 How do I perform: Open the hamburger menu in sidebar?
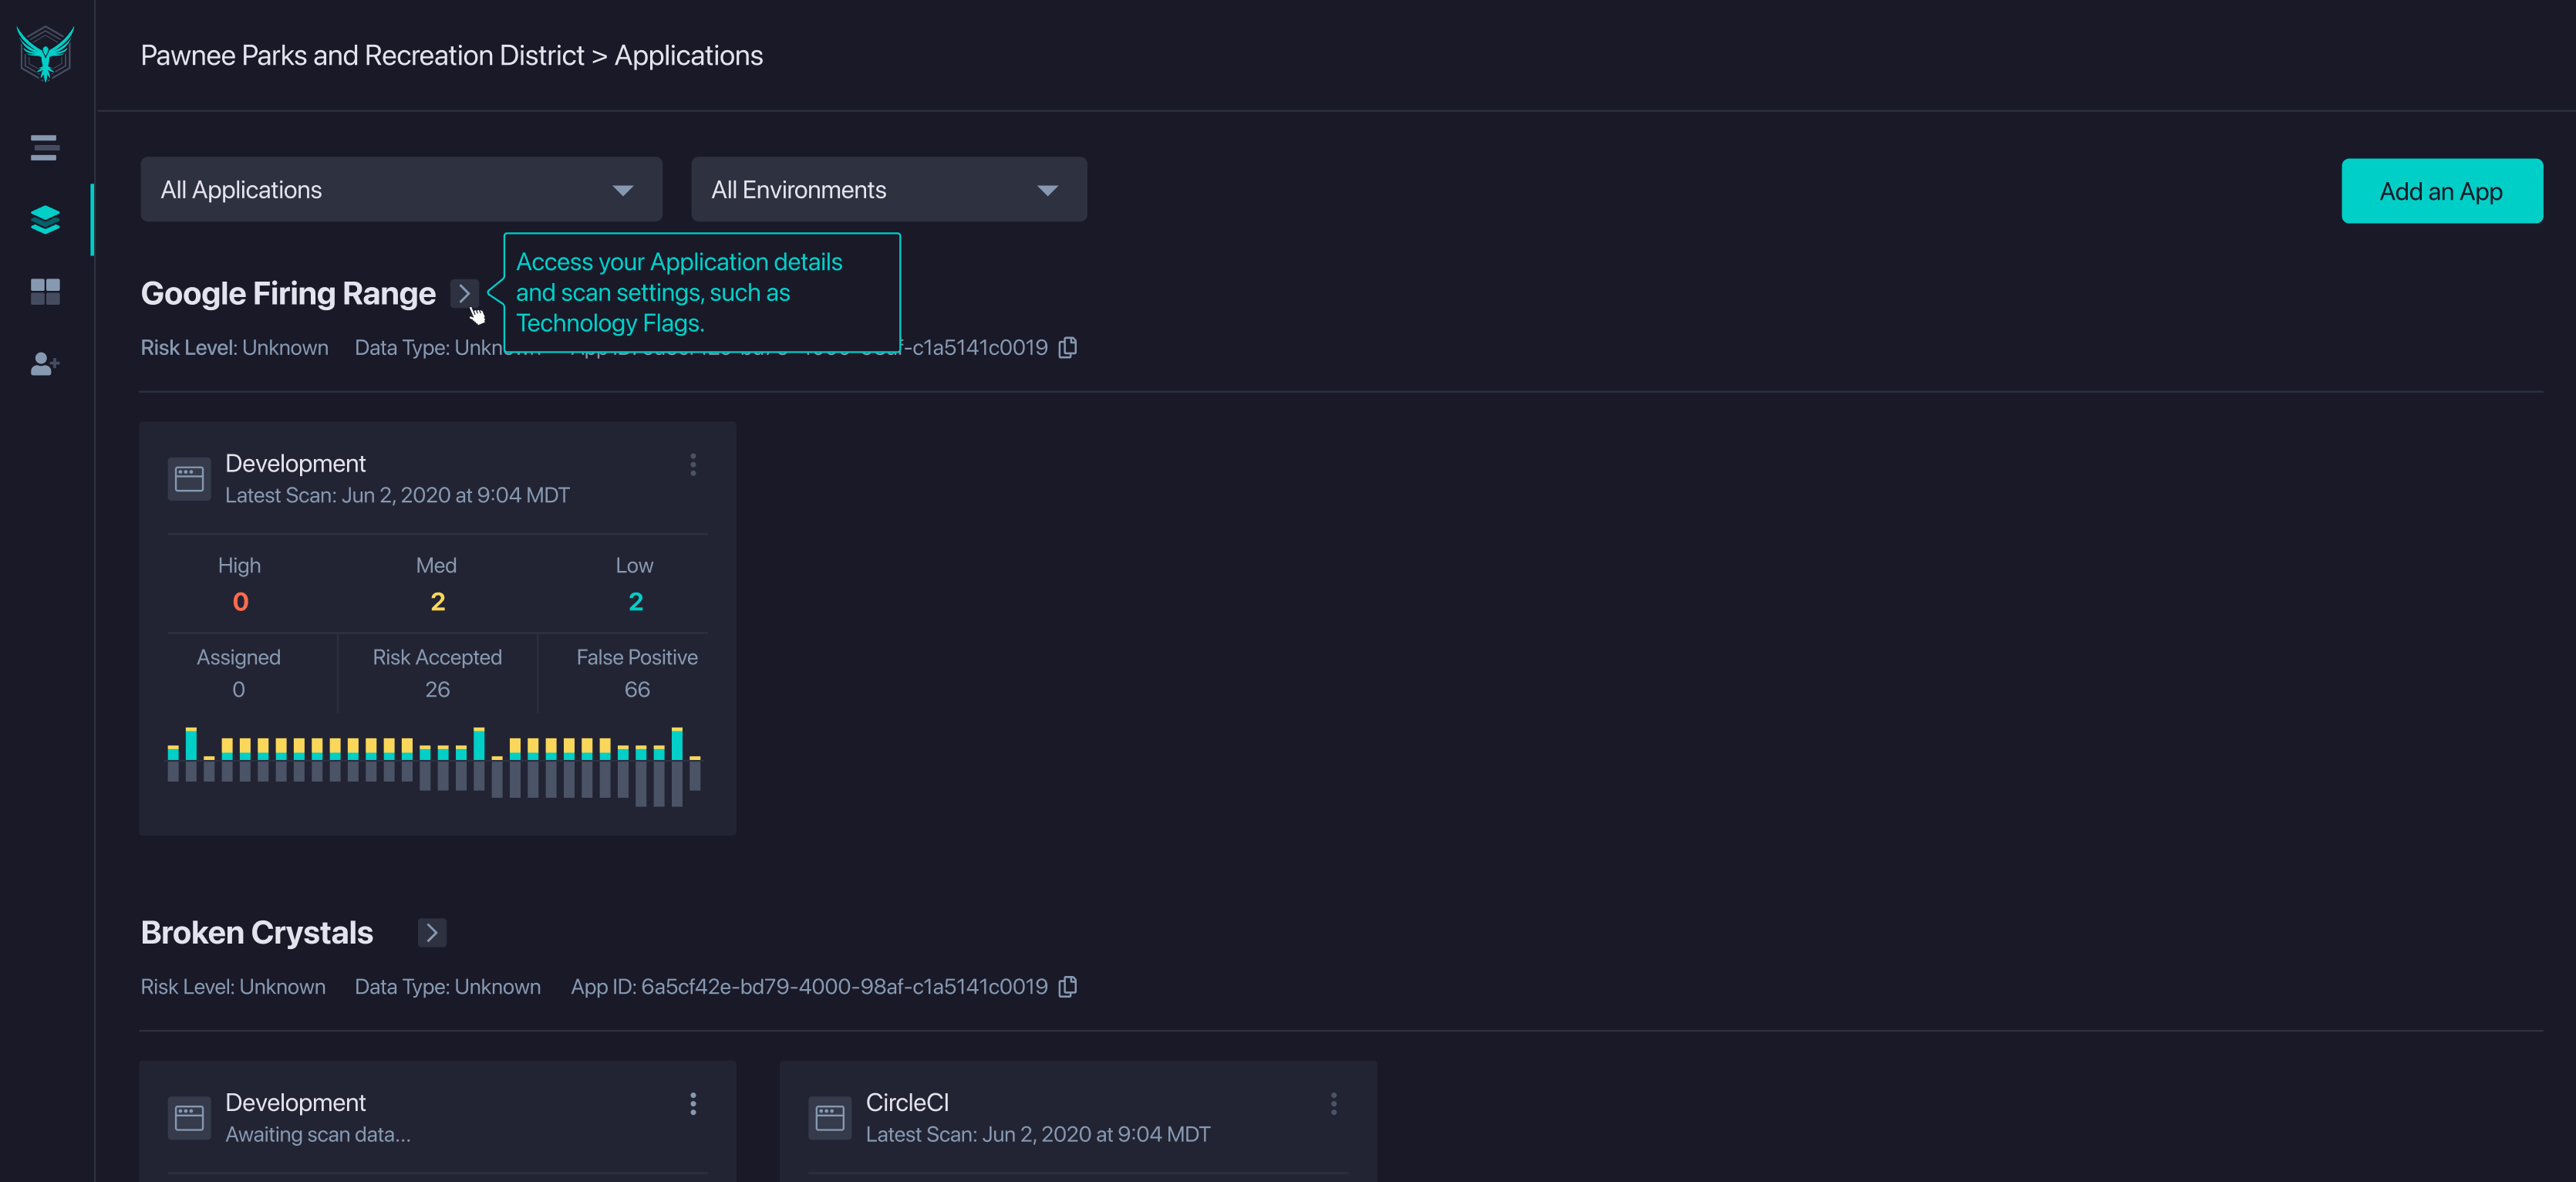45,147
